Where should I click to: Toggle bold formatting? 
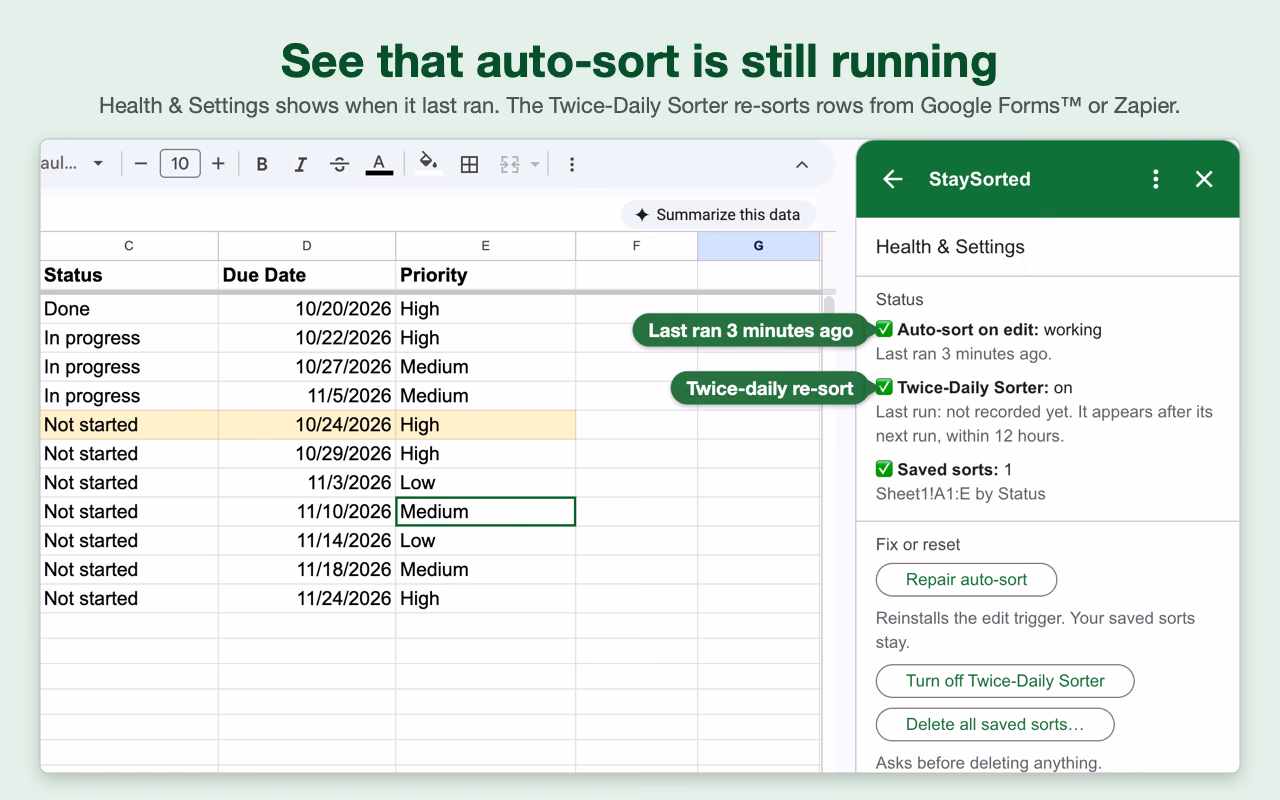click(262, 164)
